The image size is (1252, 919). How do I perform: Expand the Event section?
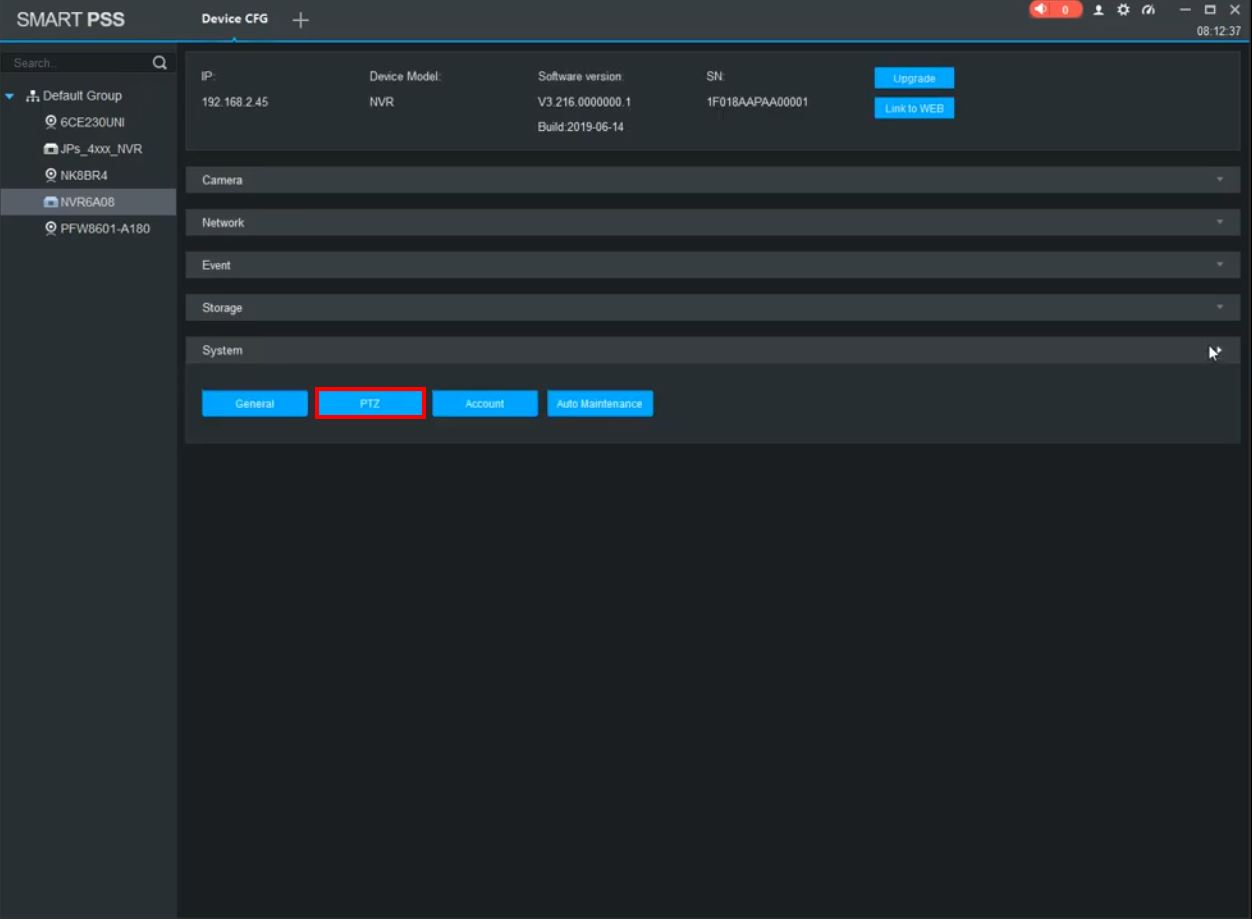713,265
